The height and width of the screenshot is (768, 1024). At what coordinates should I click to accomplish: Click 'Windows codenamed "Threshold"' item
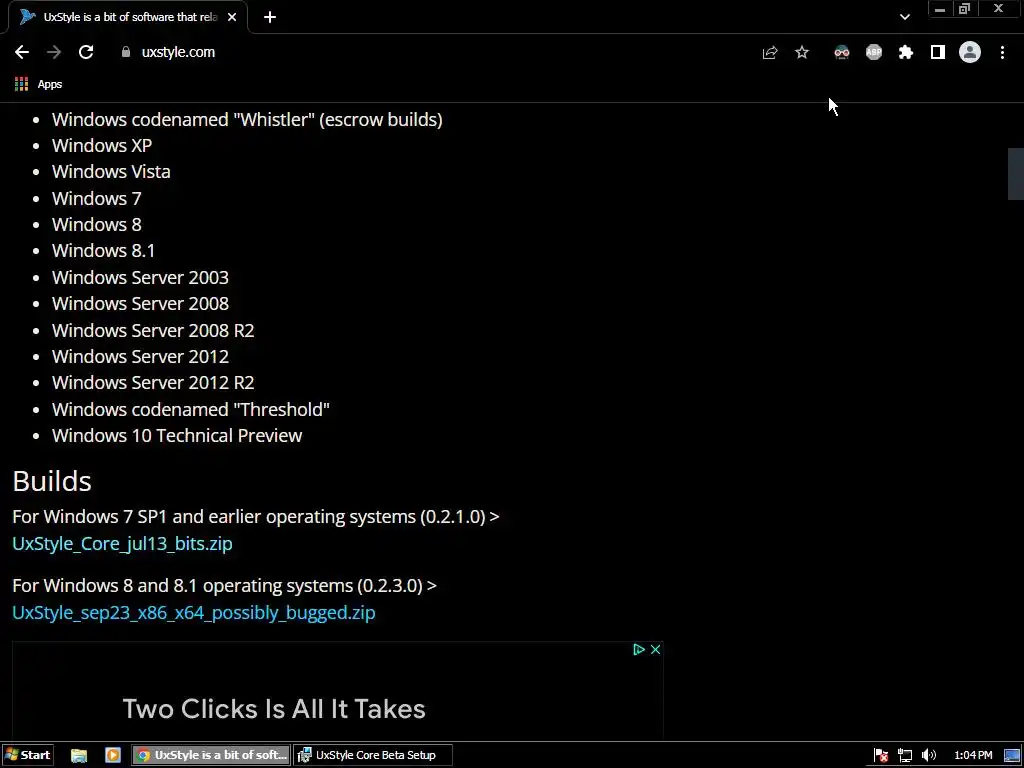click(191, 409)
